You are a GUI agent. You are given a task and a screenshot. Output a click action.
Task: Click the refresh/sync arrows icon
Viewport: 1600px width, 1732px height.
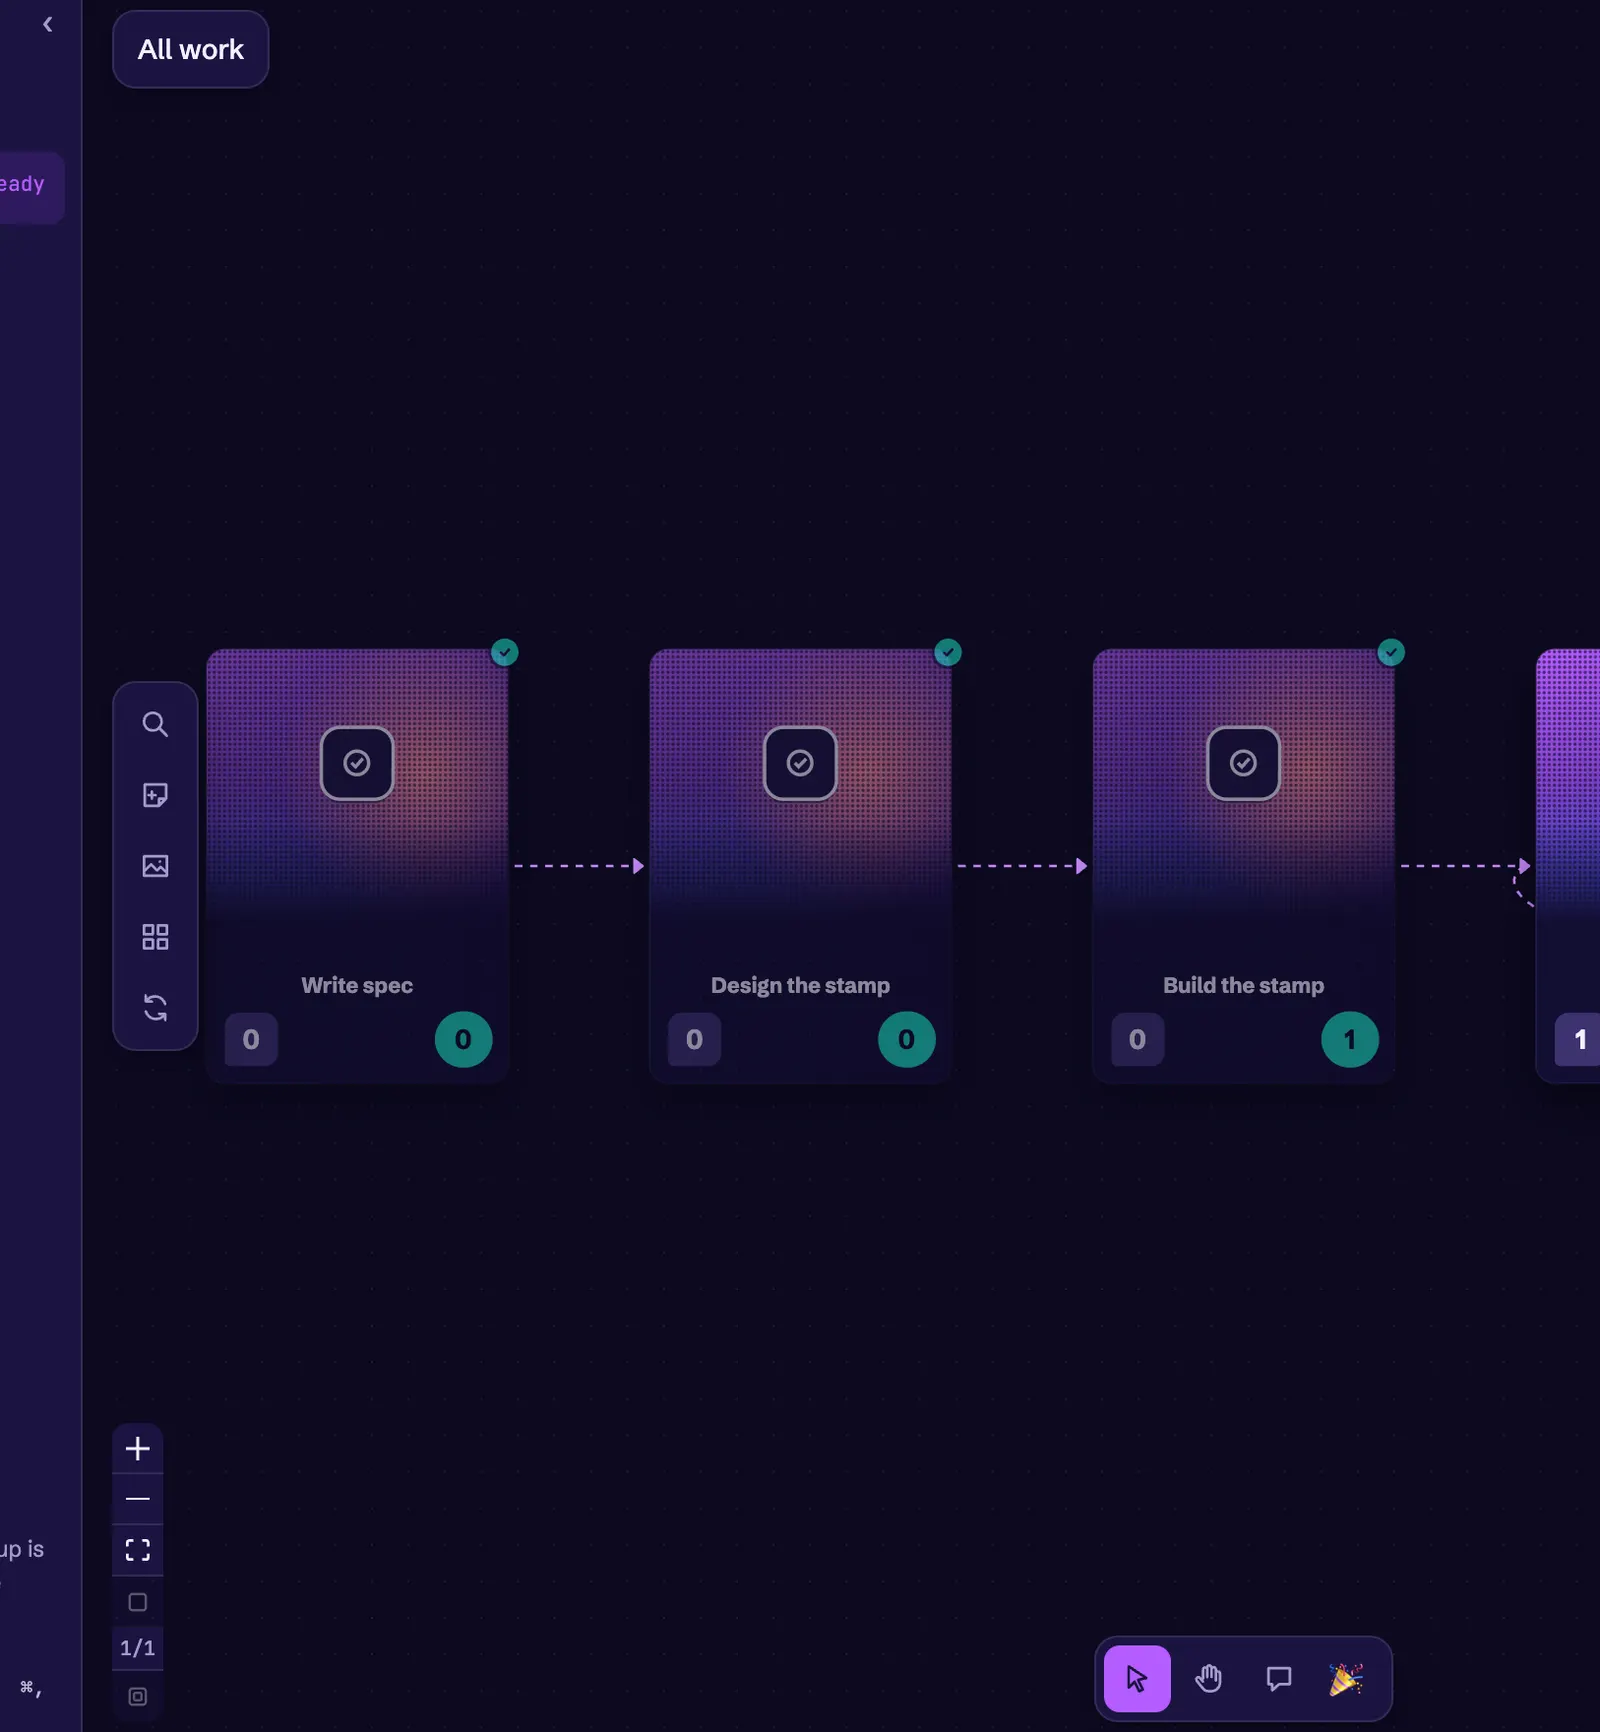(155, 1007)
